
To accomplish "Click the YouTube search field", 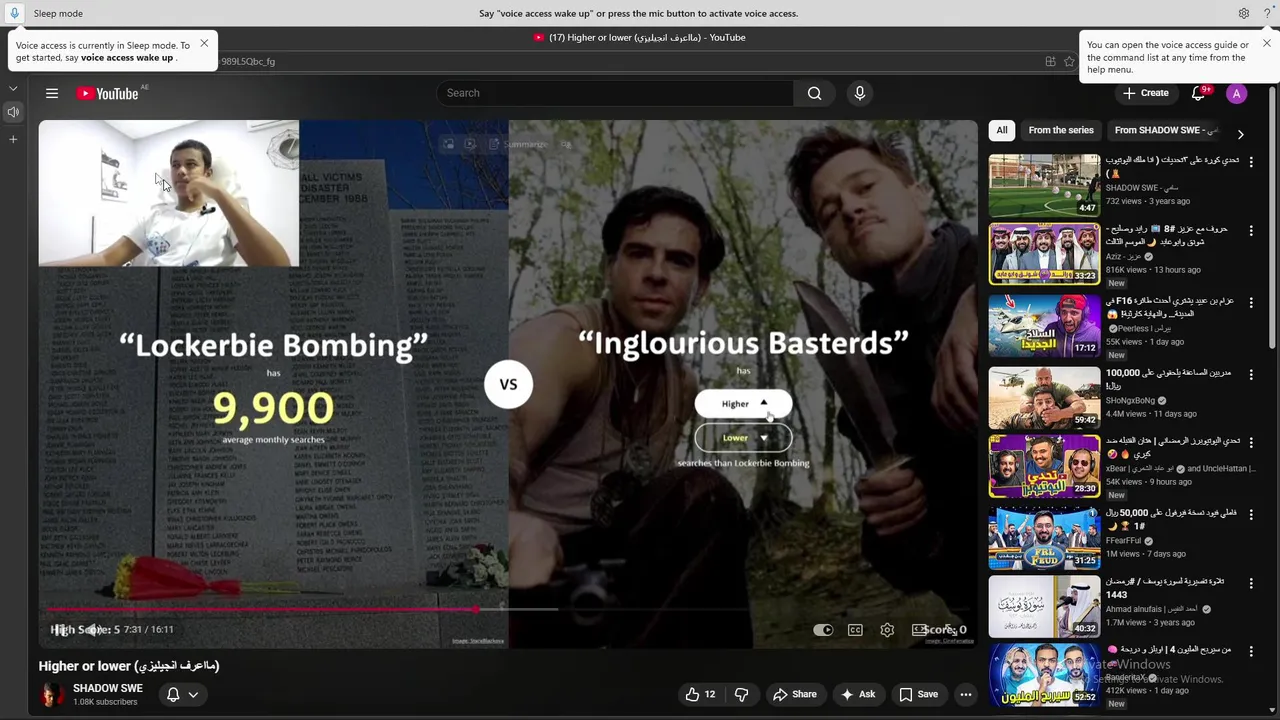I will pyautogui.click(x=615, y=93).
